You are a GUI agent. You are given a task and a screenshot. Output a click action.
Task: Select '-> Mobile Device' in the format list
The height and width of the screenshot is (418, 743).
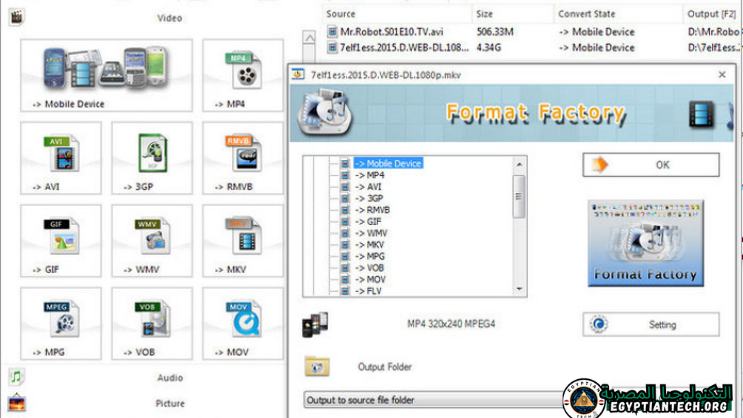[388, 163]
